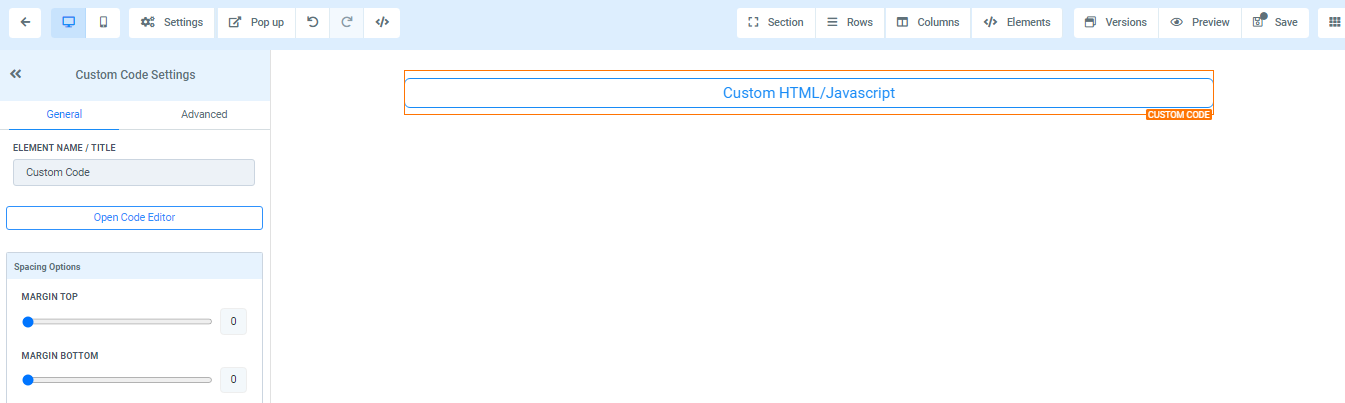Image resolution: width=1345 pixels, height=403 pixels.
Task: Switch to desktop view mode
Action: point(68,22)
